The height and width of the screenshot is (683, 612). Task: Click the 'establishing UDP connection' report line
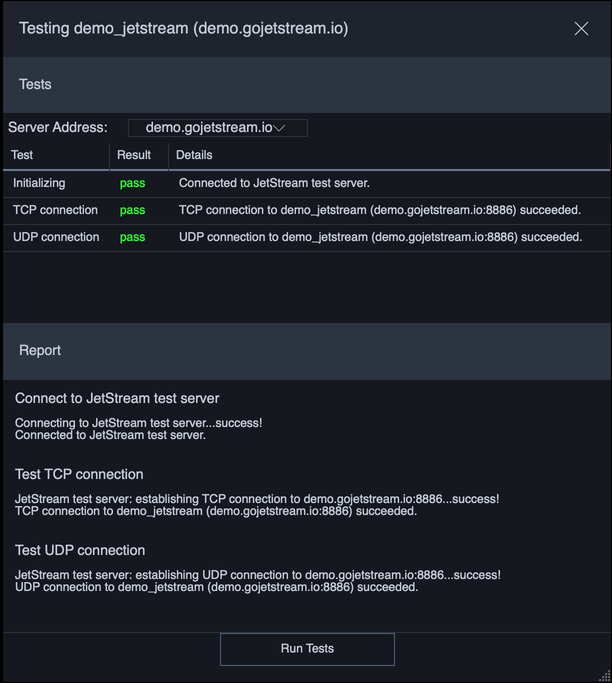point(258,575)
